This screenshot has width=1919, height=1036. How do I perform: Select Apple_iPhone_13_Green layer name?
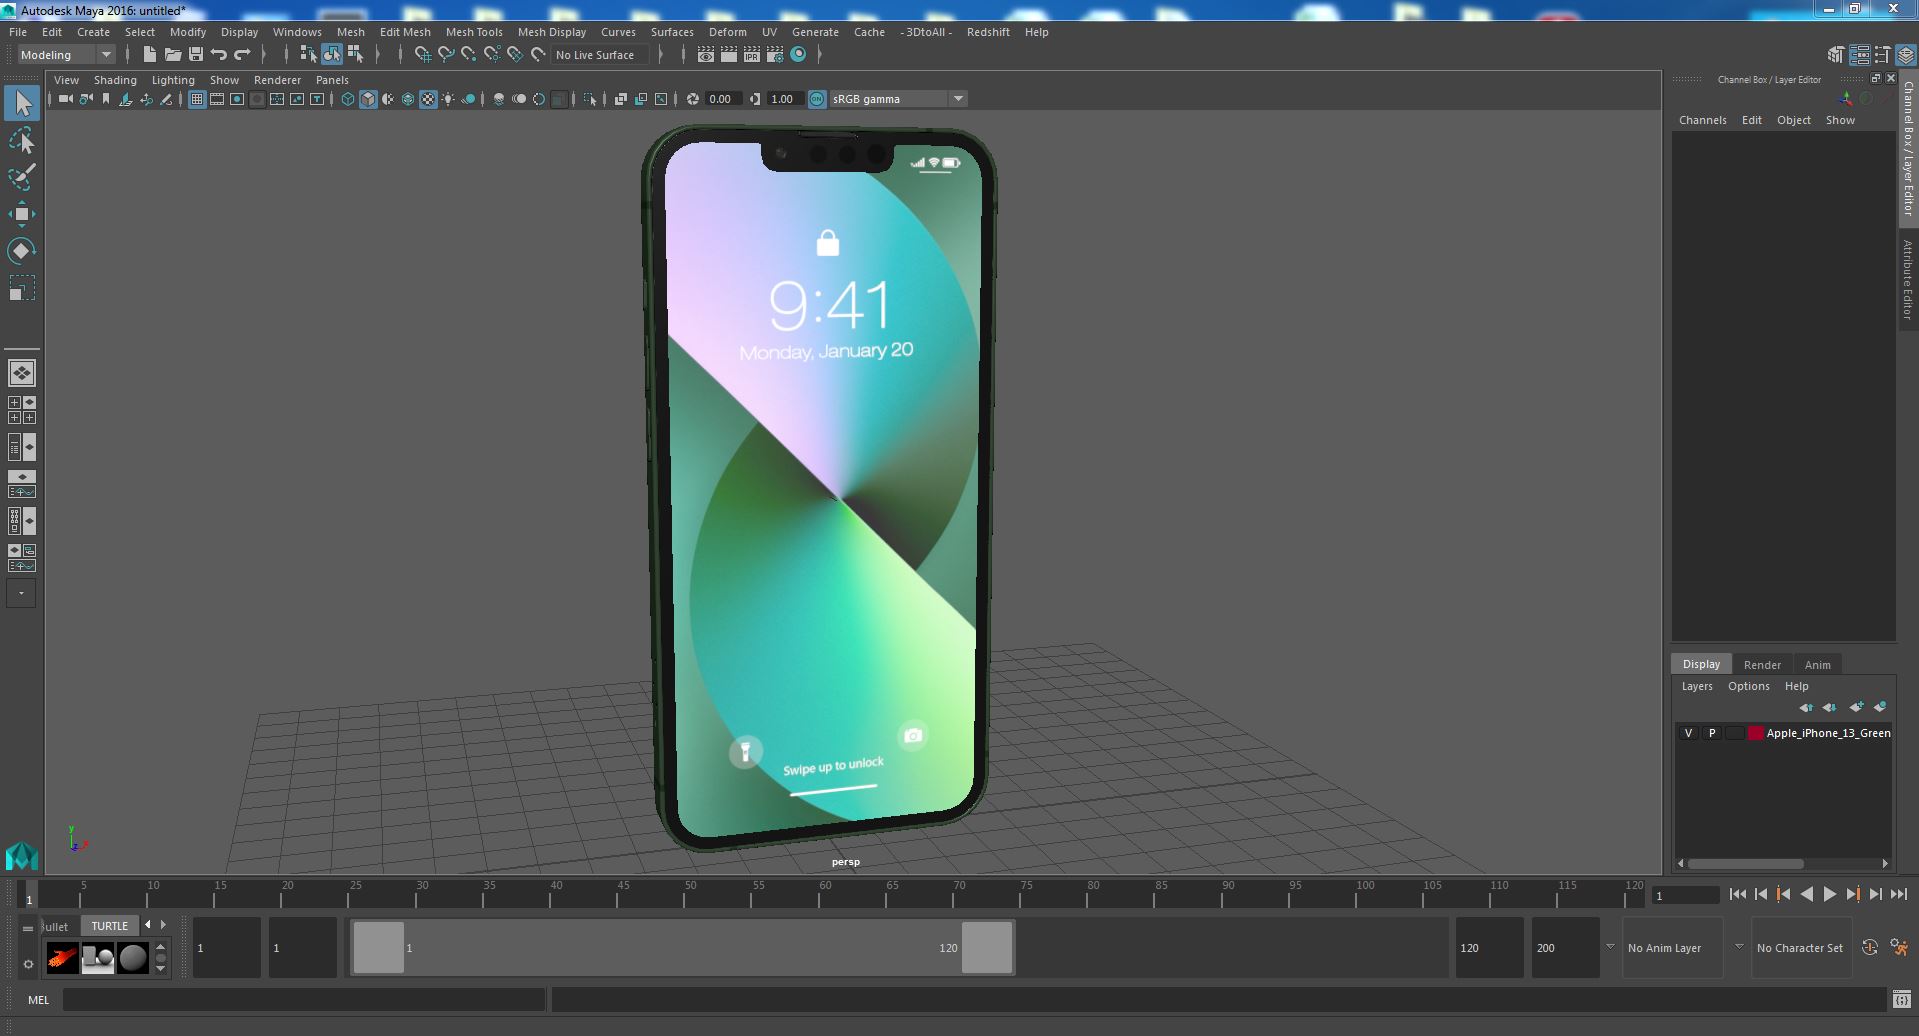(1828, 733)
